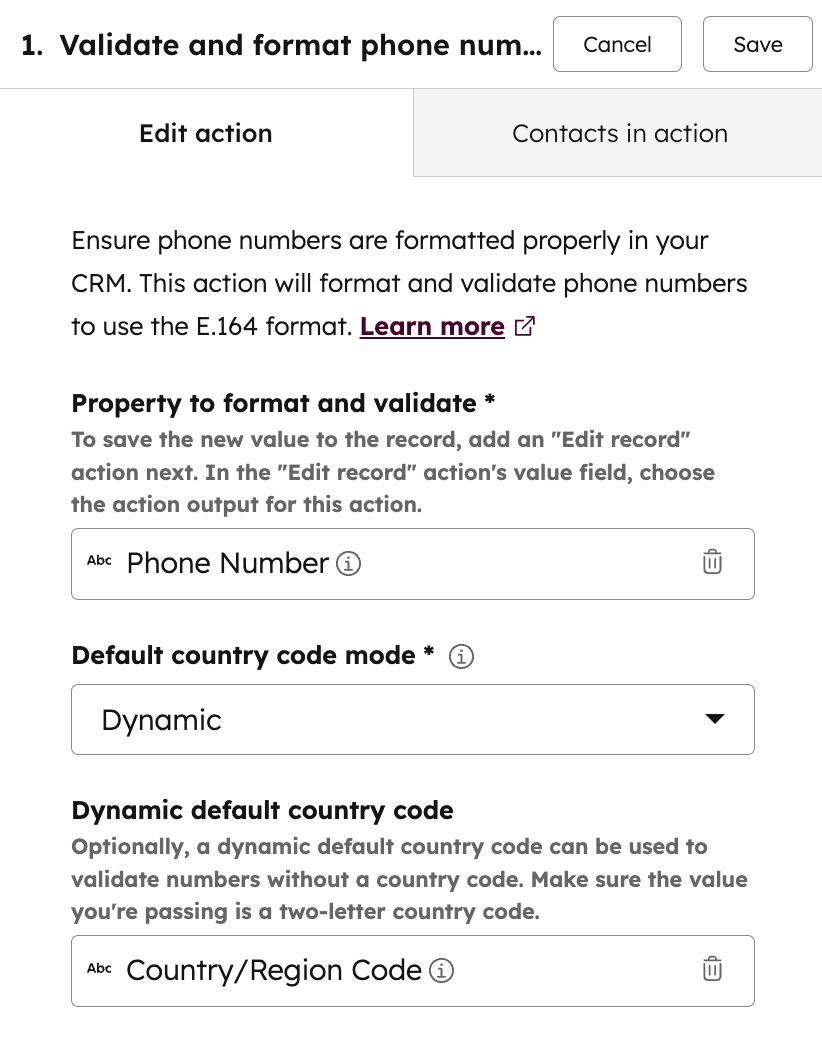Screen dimensions: 822x1060
Task: Click the chevron on the Dynamic selector
Action: point(715,719)
